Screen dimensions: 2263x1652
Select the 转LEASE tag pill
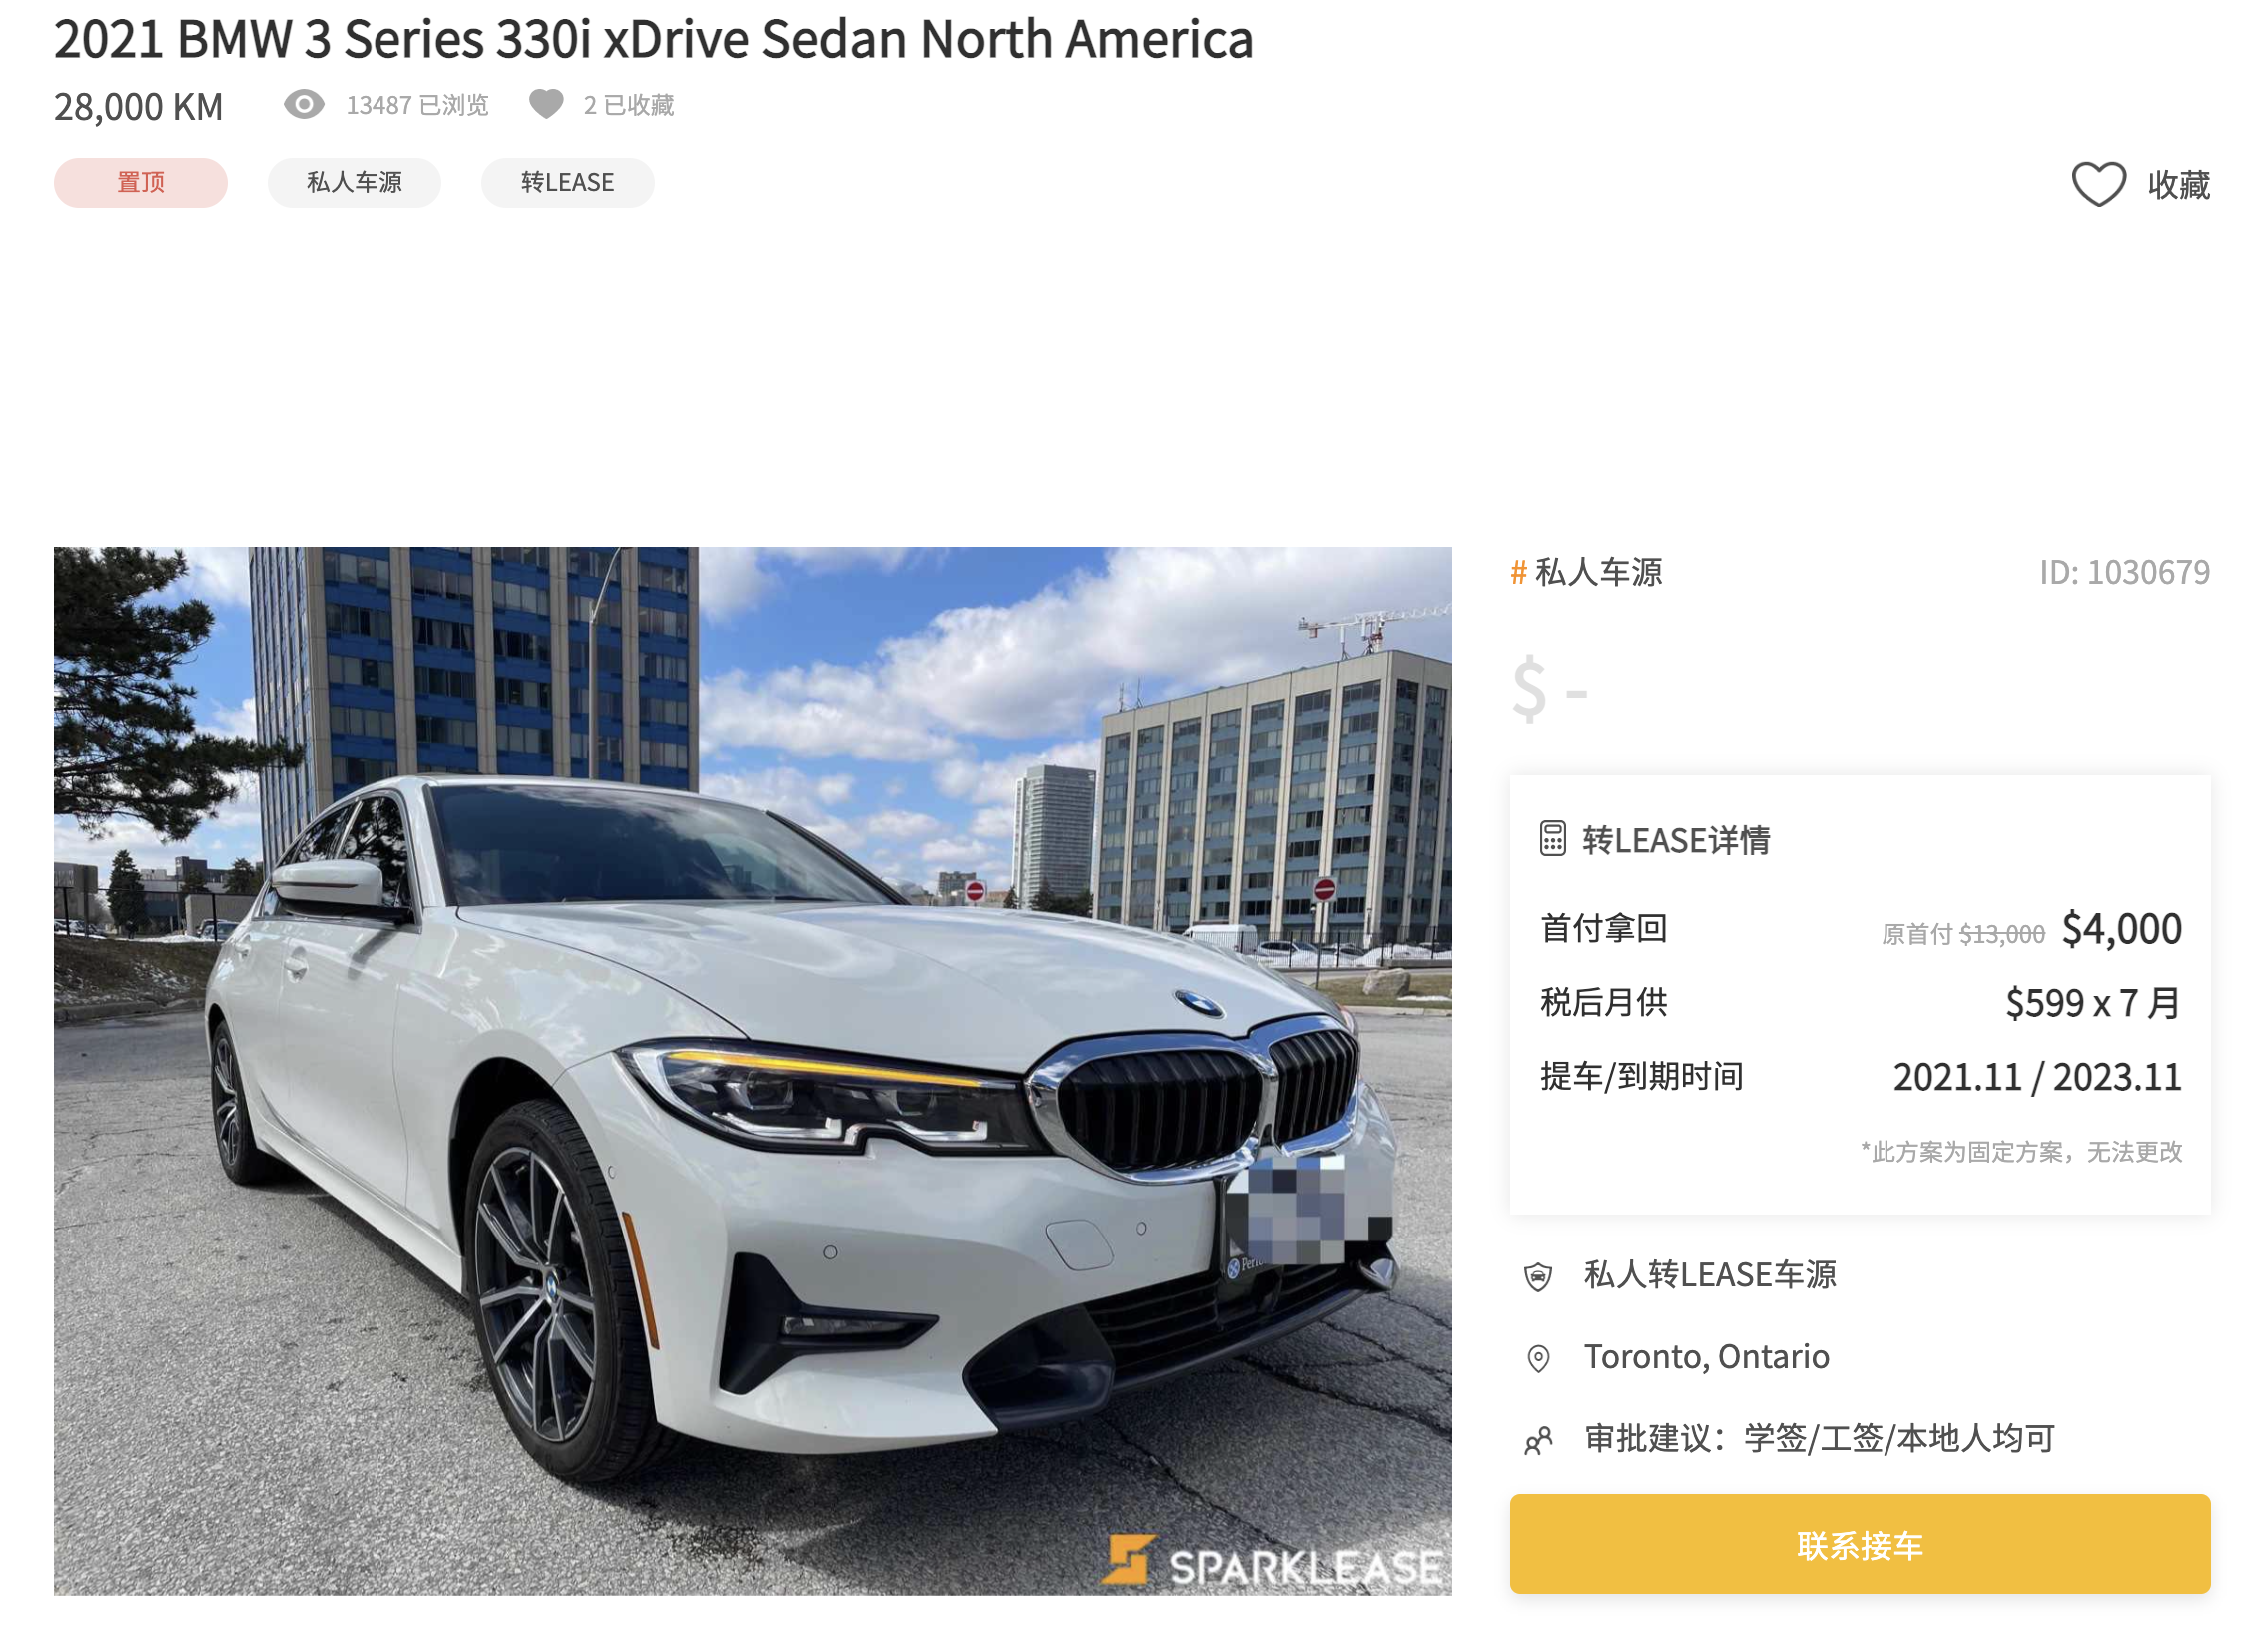[x=567, y=182]
